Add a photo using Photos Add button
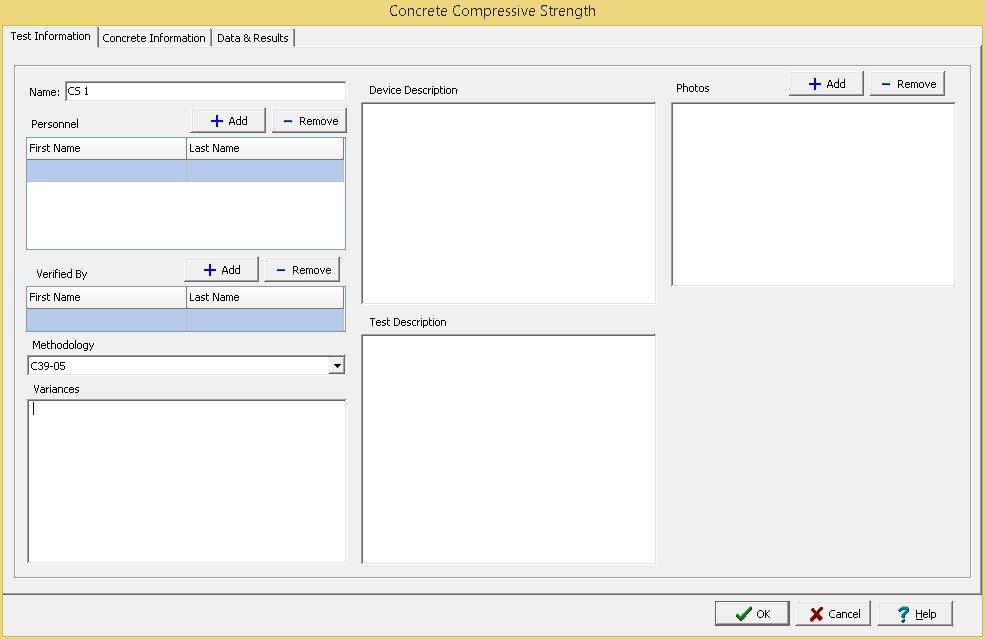Screen dimensions: 985x639 (x=826, y=84)
